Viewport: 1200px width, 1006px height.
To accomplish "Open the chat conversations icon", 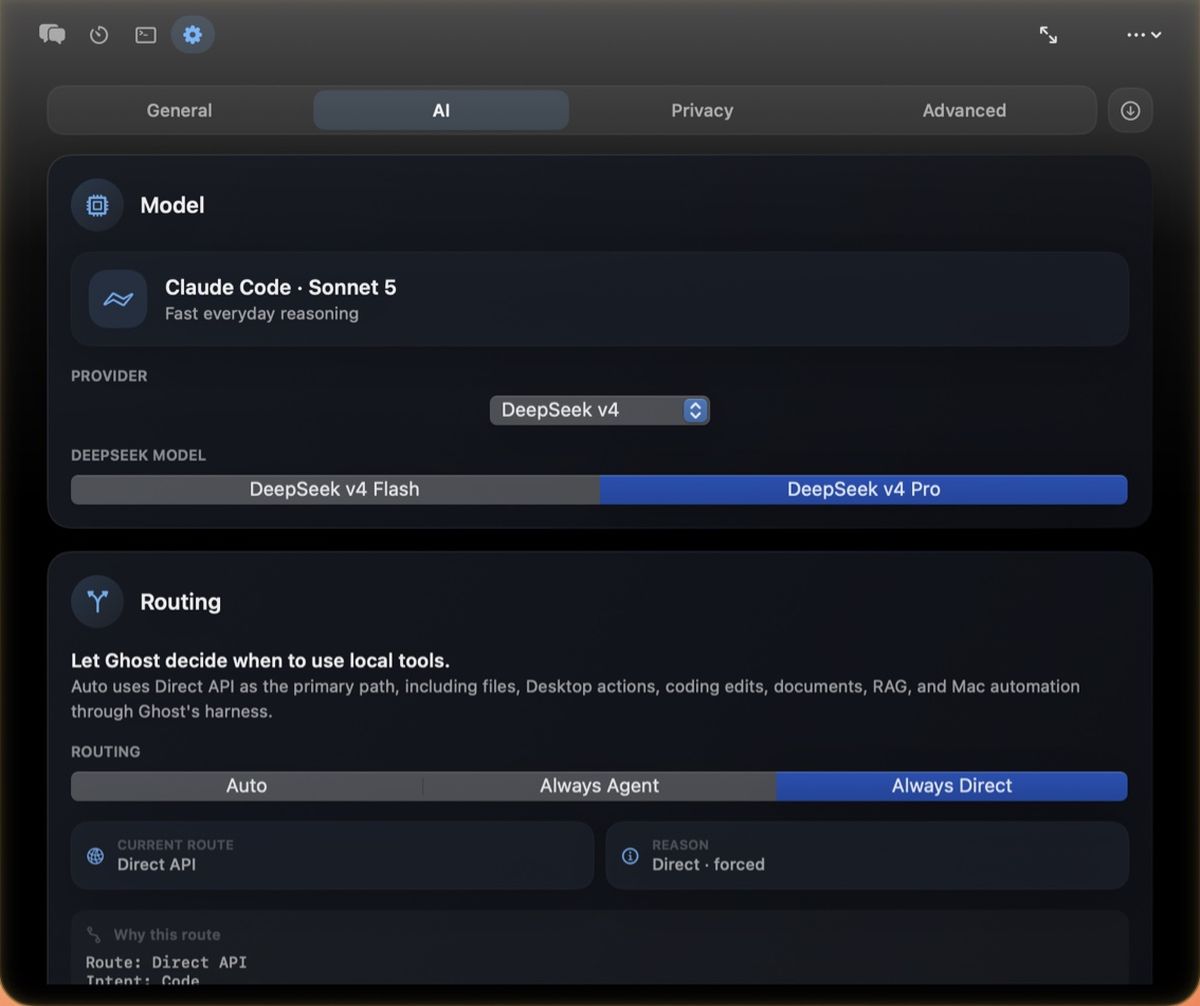I will tap(52, 35).
